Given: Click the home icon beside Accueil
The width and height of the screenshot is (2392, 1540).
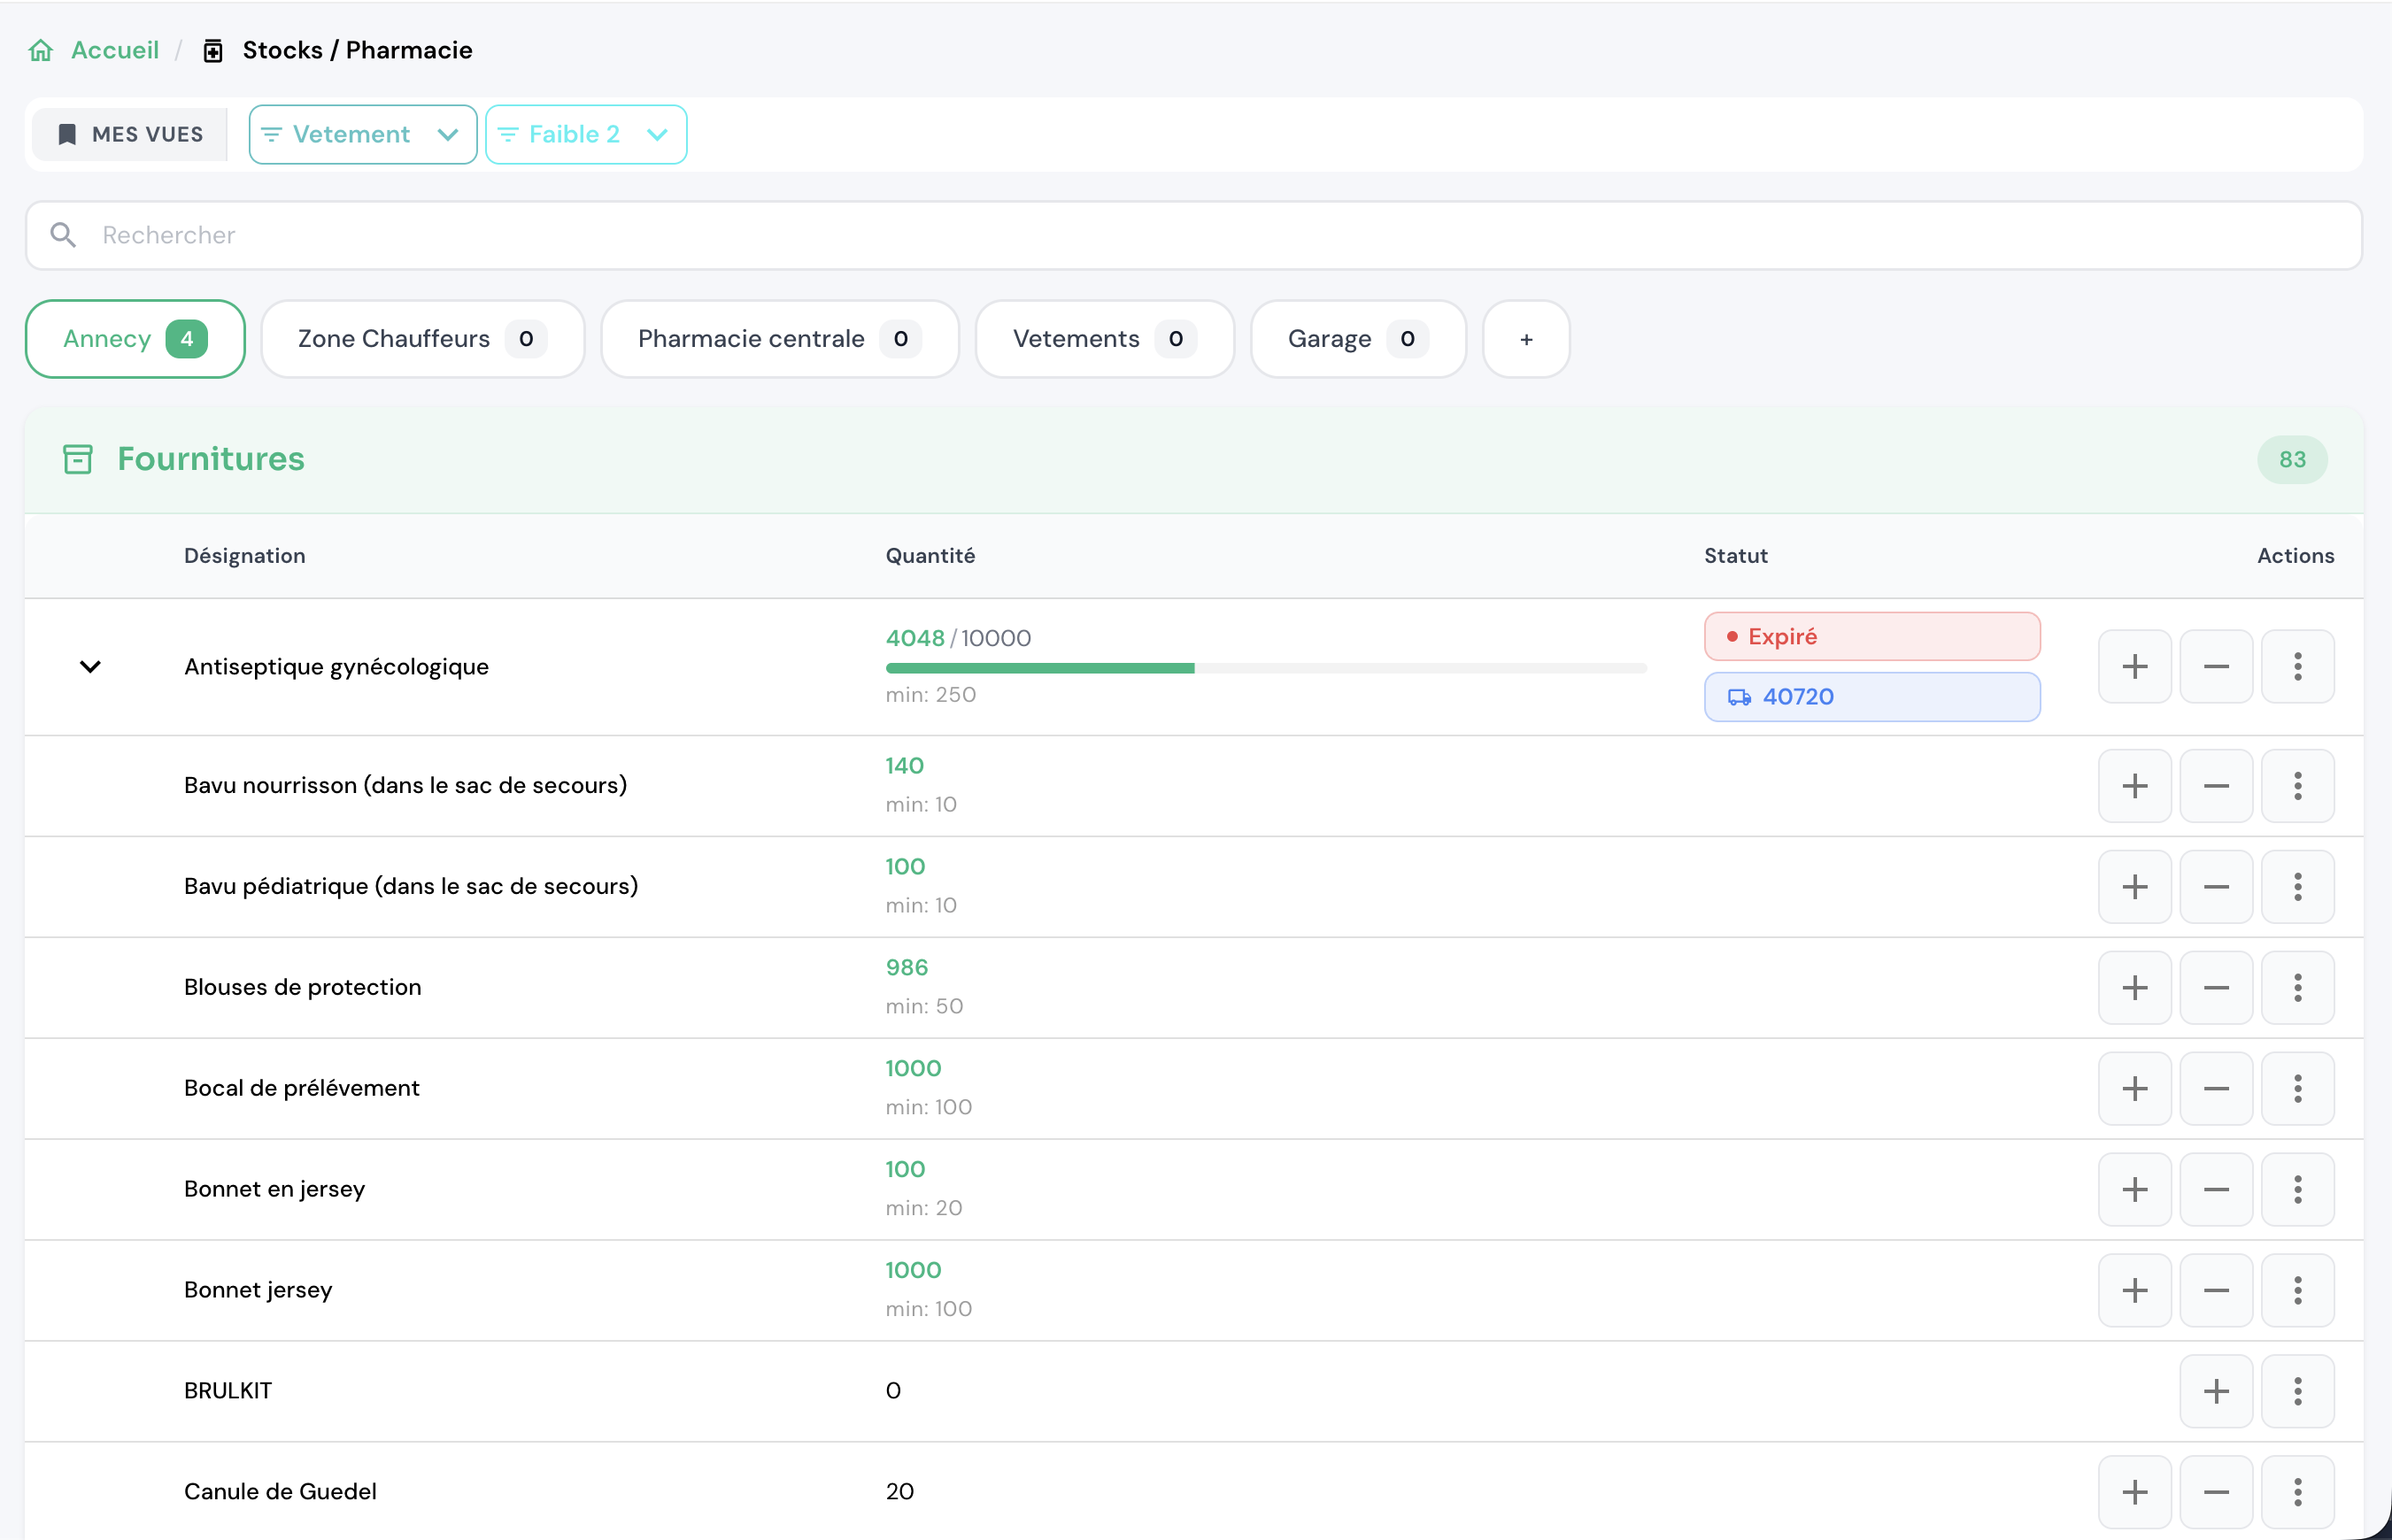Looking at the screenshot, I should (41, 51).
